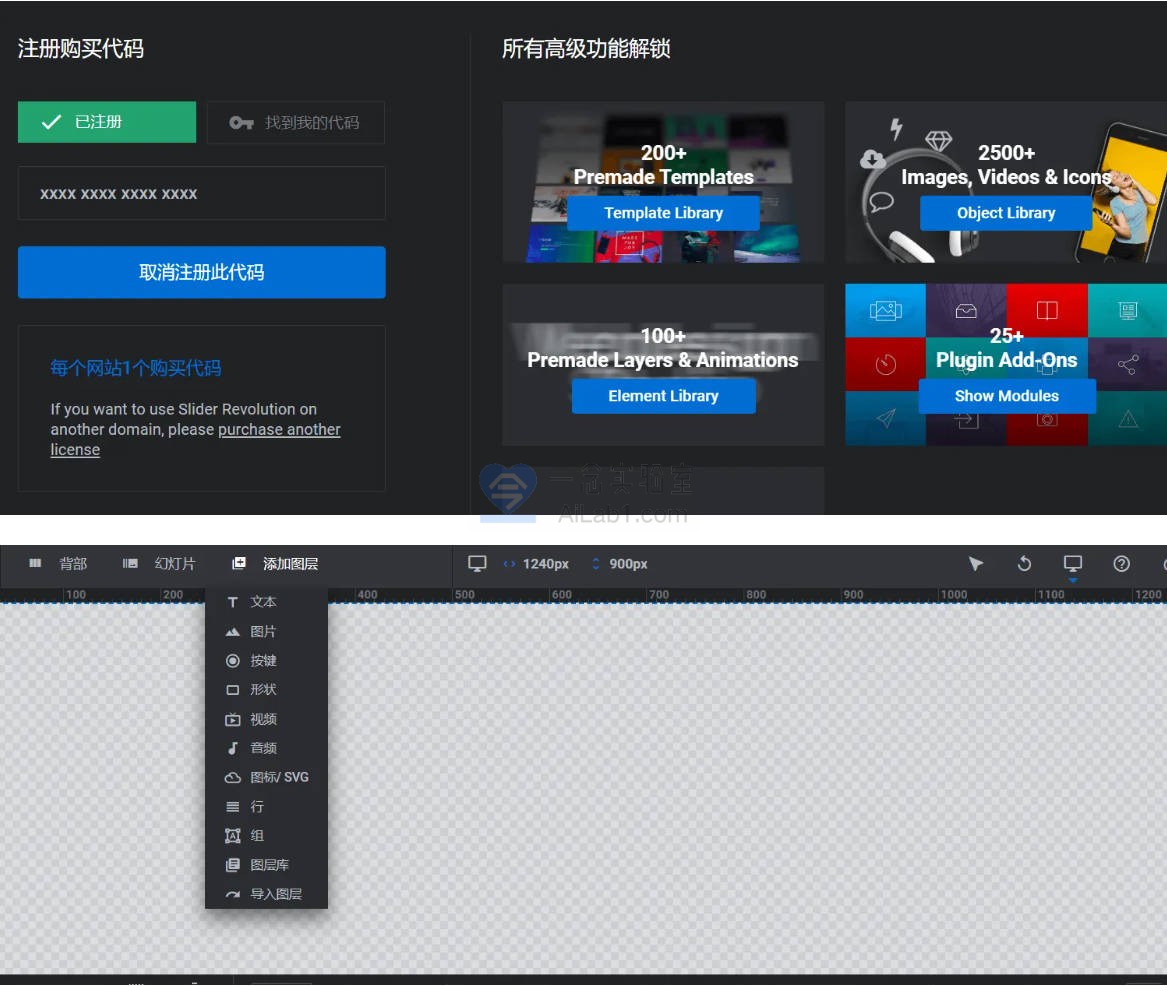
Task: Click 找到我的代码 find my code button
Action: tap(295, 122)
